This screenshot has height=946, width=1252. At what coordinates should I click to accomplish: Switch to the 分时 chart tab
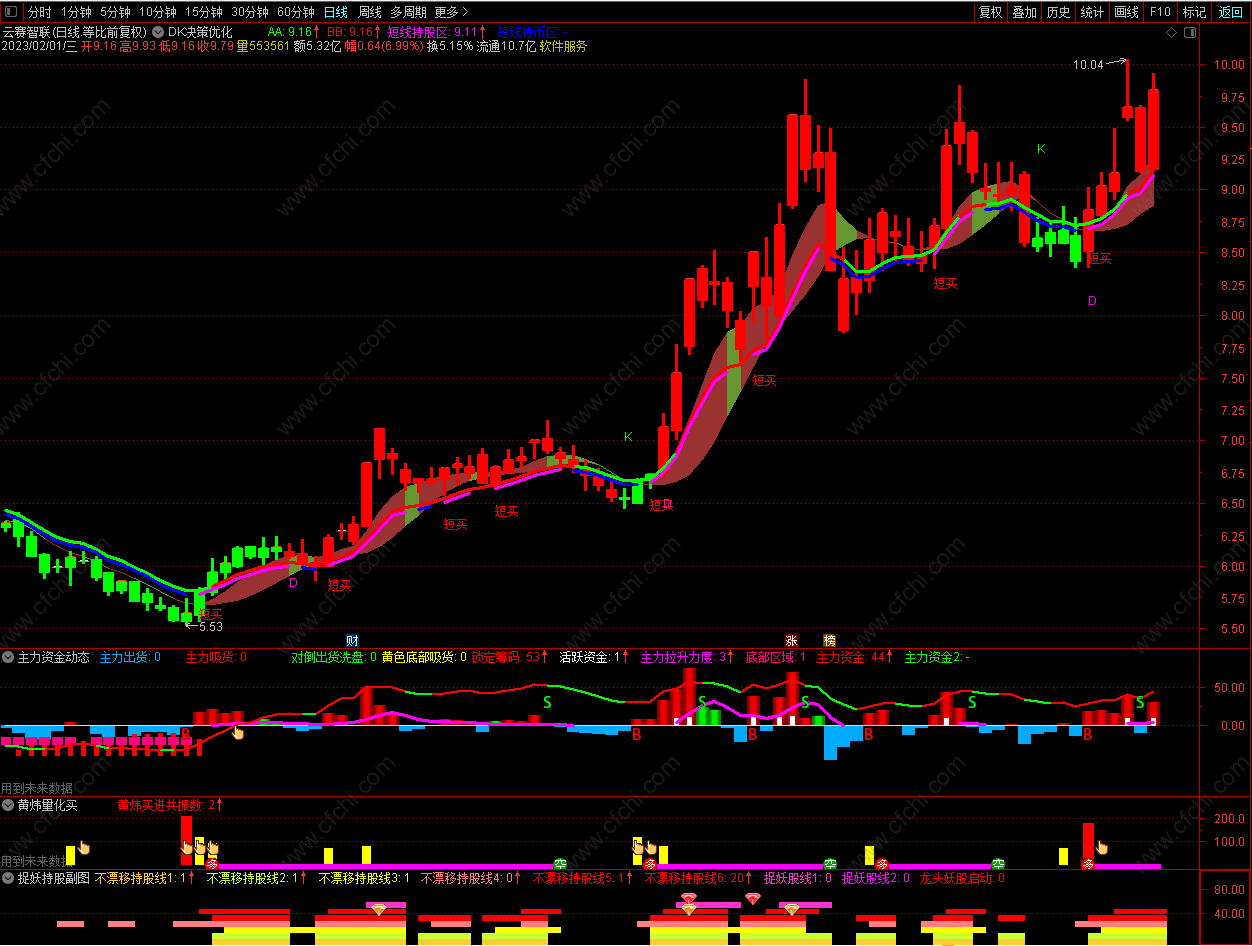pyautogui.click(x=39, y=12)
